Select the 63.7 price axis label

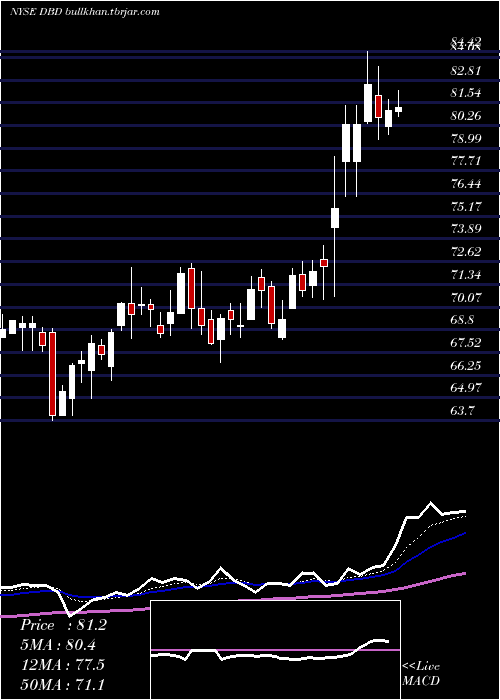tap(462, 411)
